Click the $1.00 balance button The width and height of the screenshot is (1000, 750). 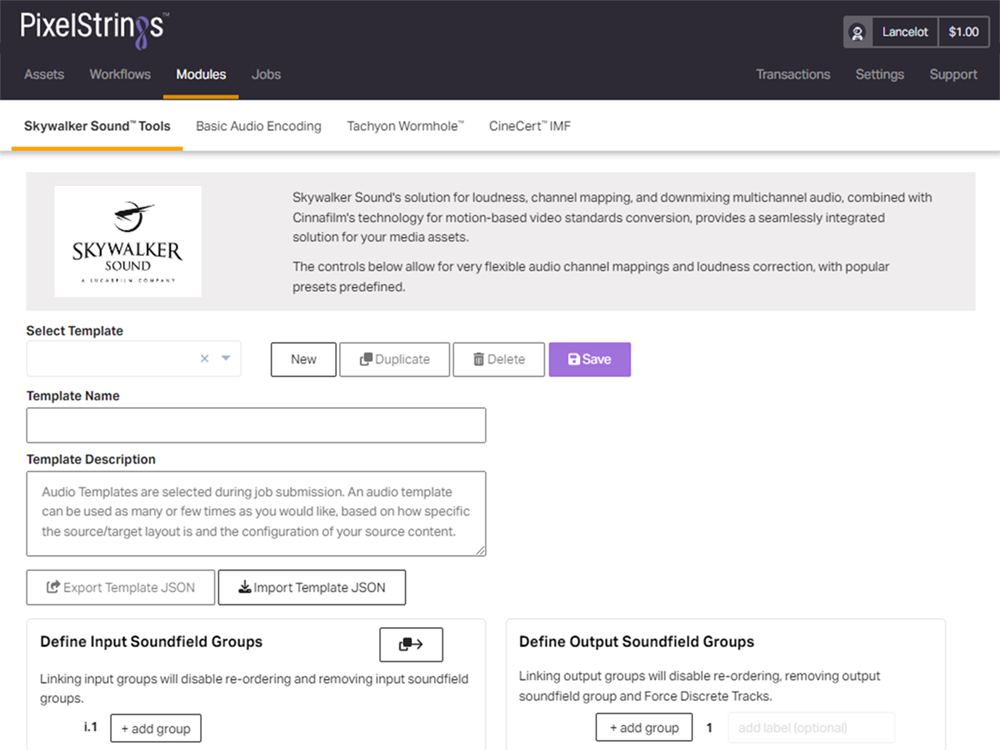(963, 32)
